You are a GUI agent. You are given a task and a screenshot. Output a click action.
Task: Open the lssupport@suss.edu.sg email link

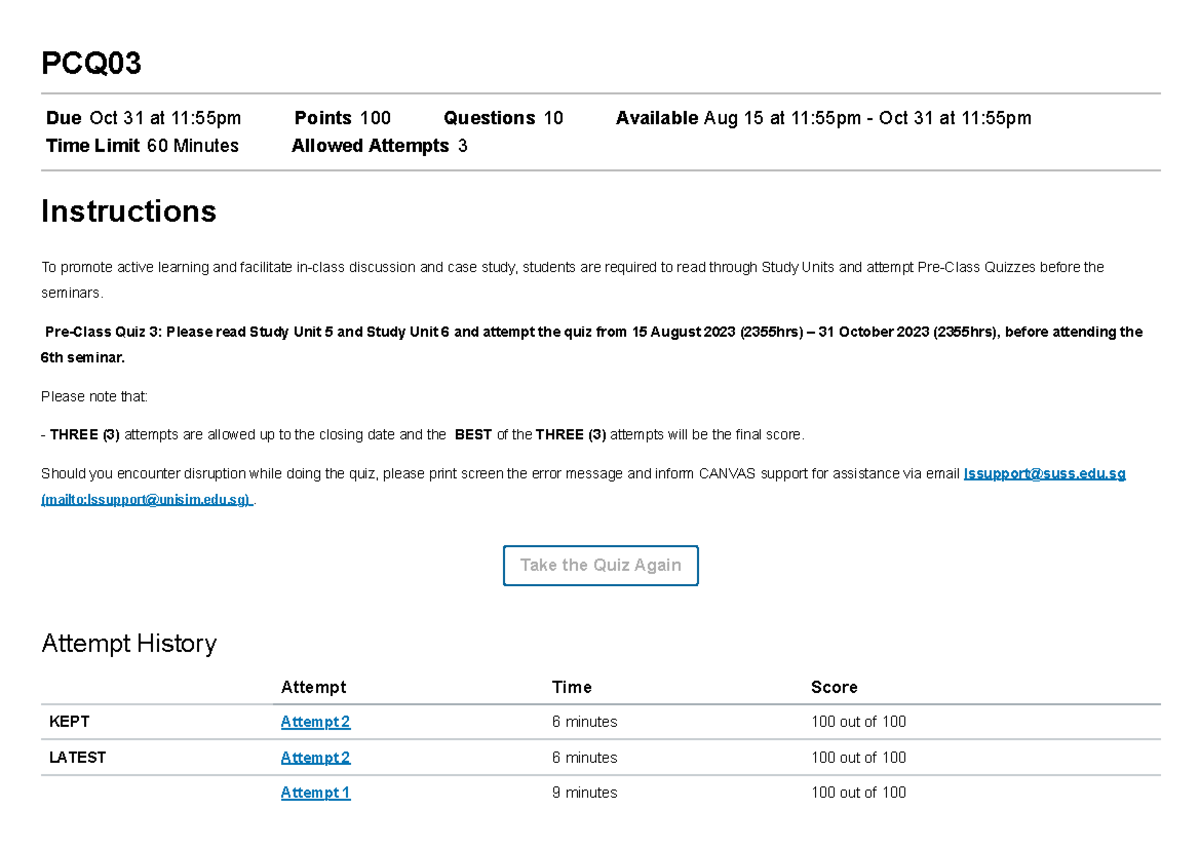[x=1044, y=473]
